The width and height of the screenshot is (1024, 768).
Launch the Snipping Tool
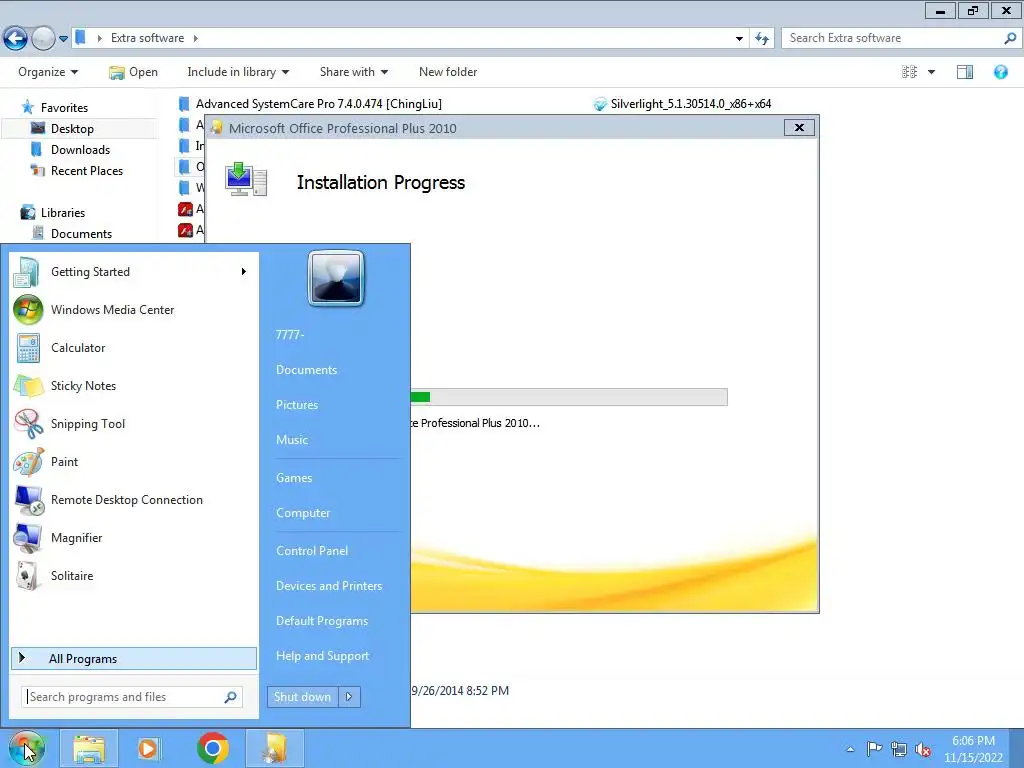coord(134,423)
